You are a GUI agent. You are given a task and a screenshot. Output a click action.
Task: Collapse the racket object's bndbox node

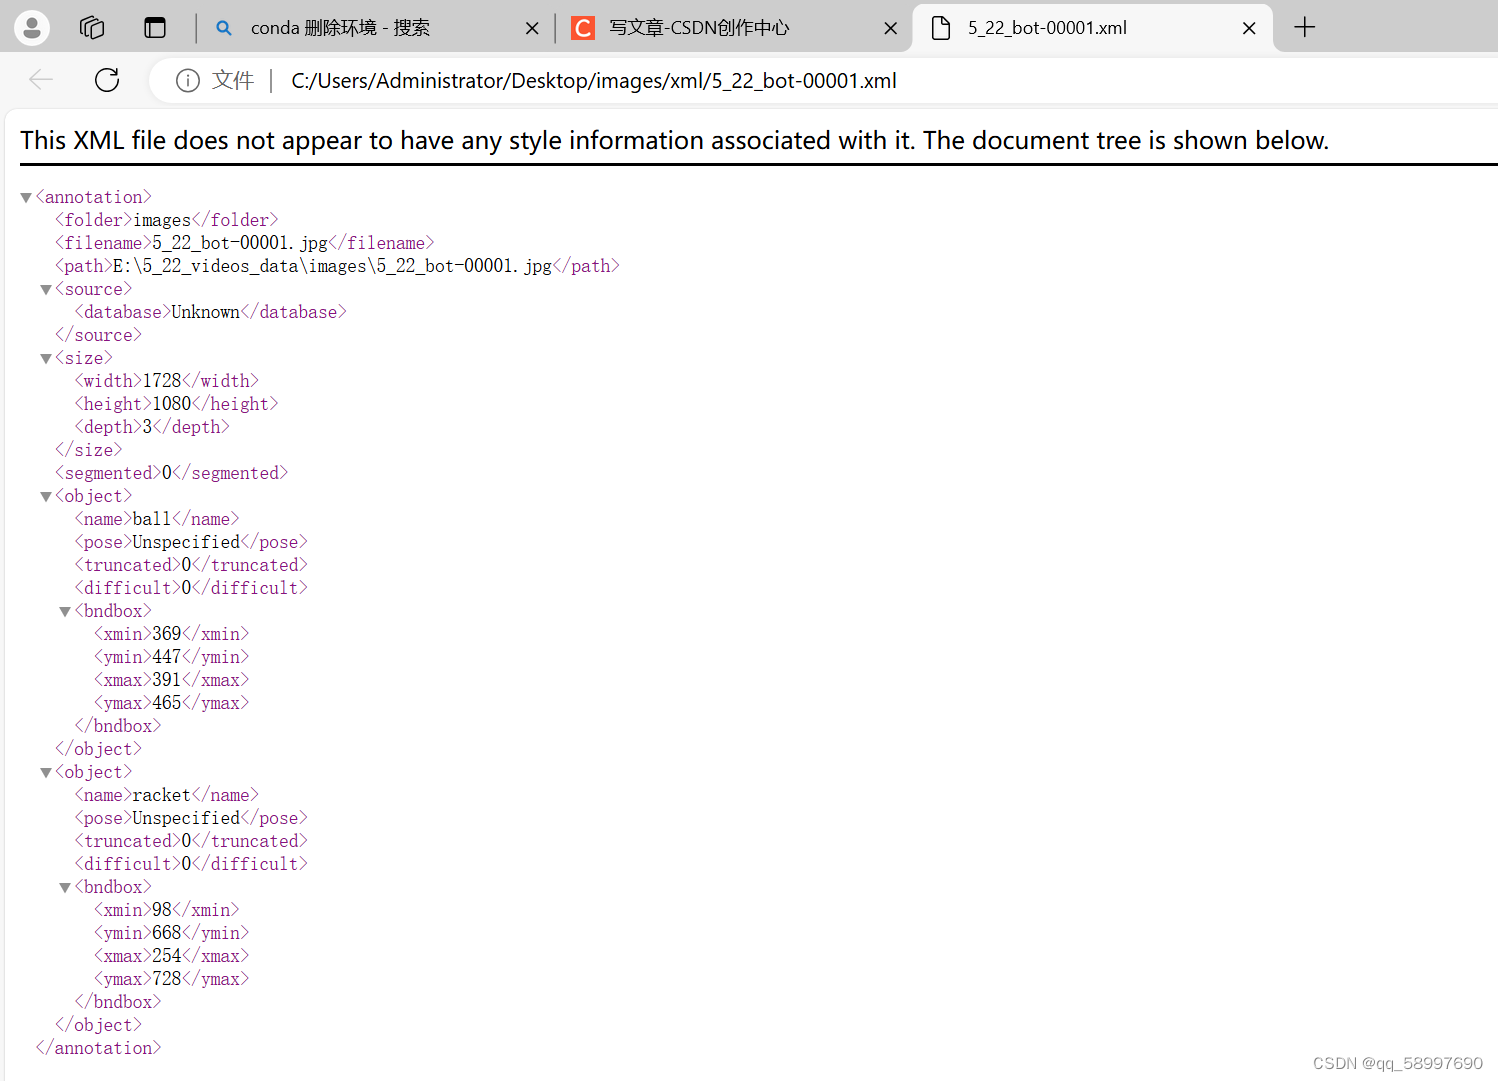click(x=65, y=888)
